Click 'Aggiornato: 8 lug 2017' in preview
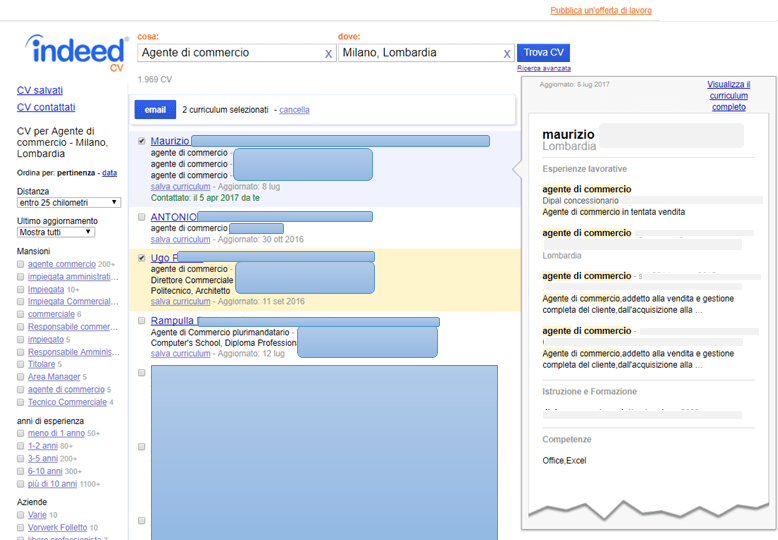 pyautogui.click(x=575, y=84)
